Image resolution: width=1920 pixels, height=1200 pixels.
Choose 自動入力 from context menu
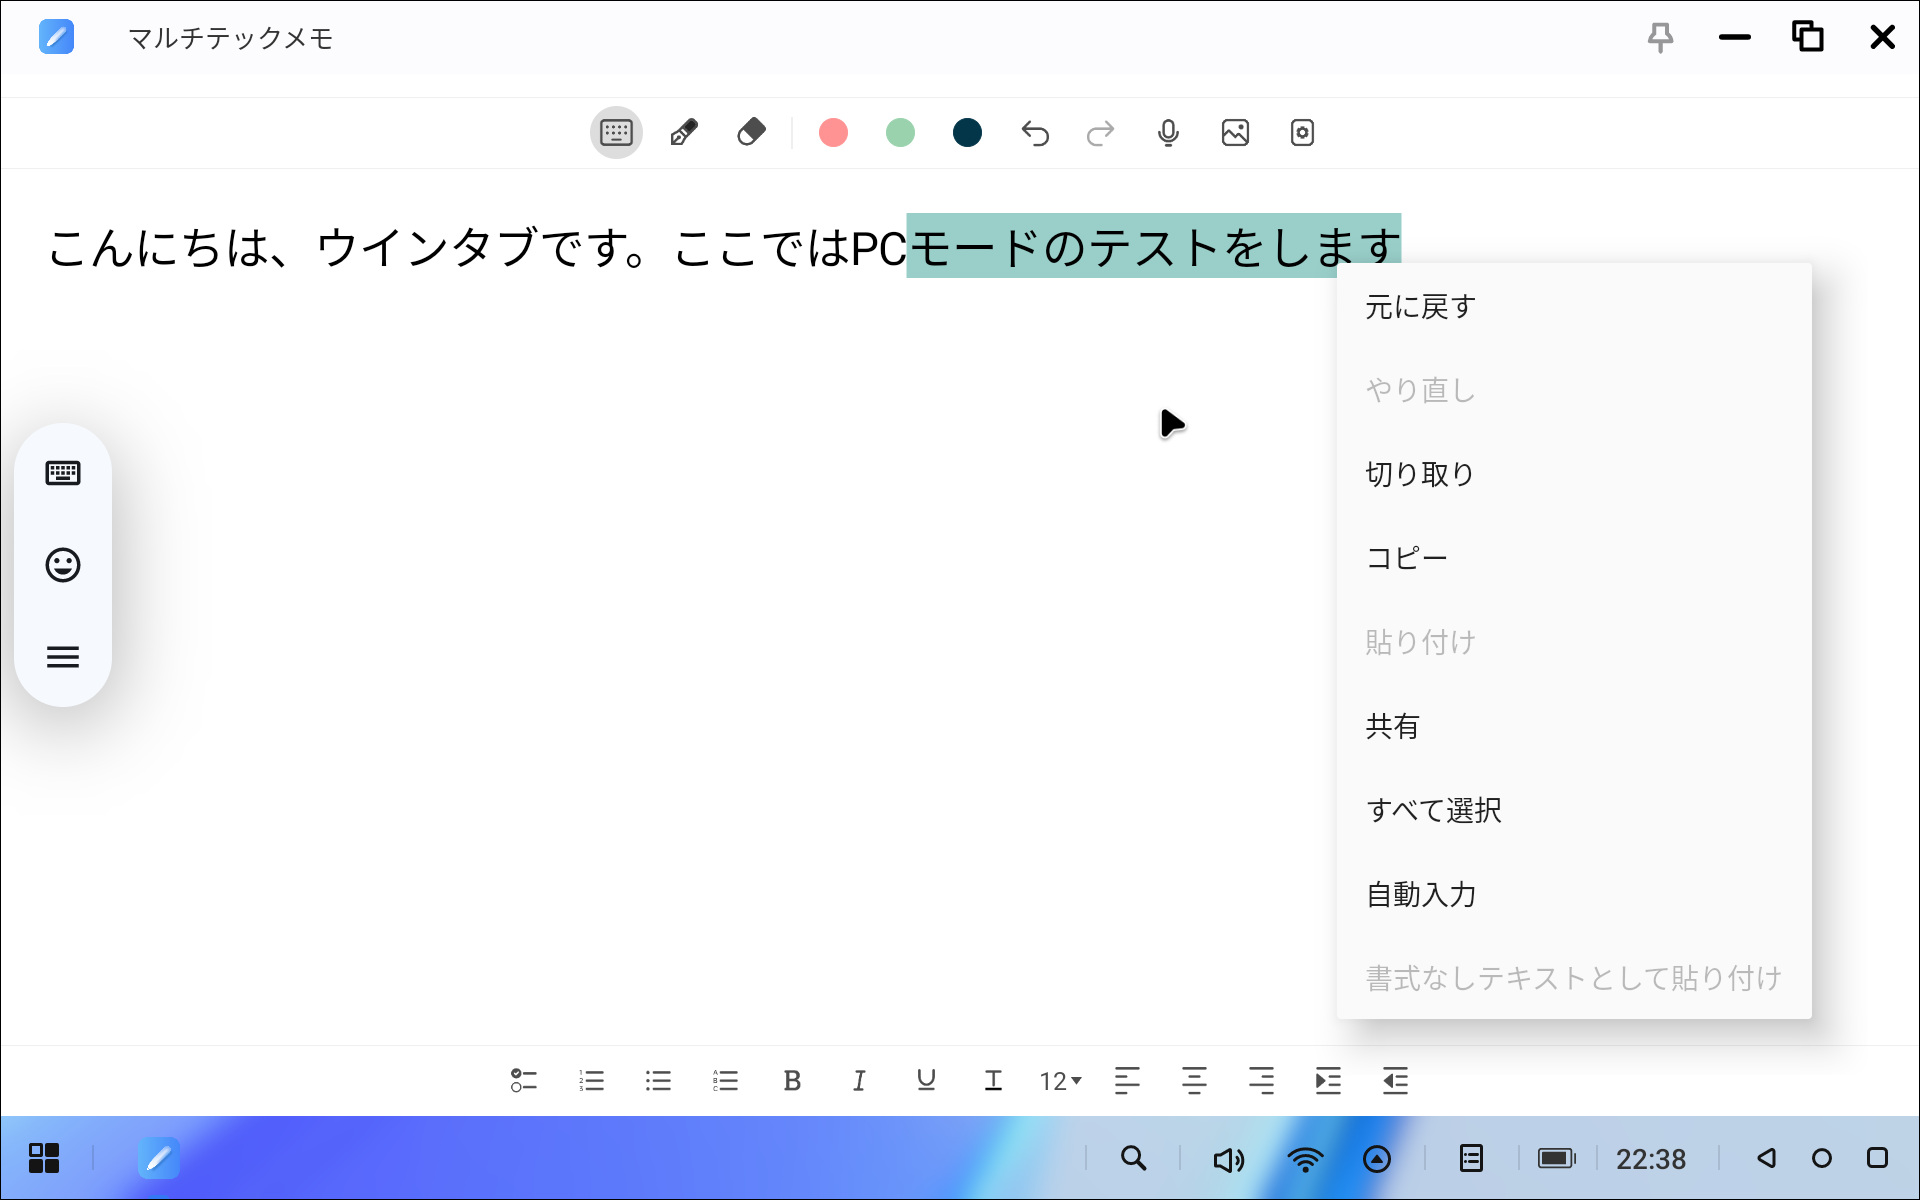tap(1574, 894)
